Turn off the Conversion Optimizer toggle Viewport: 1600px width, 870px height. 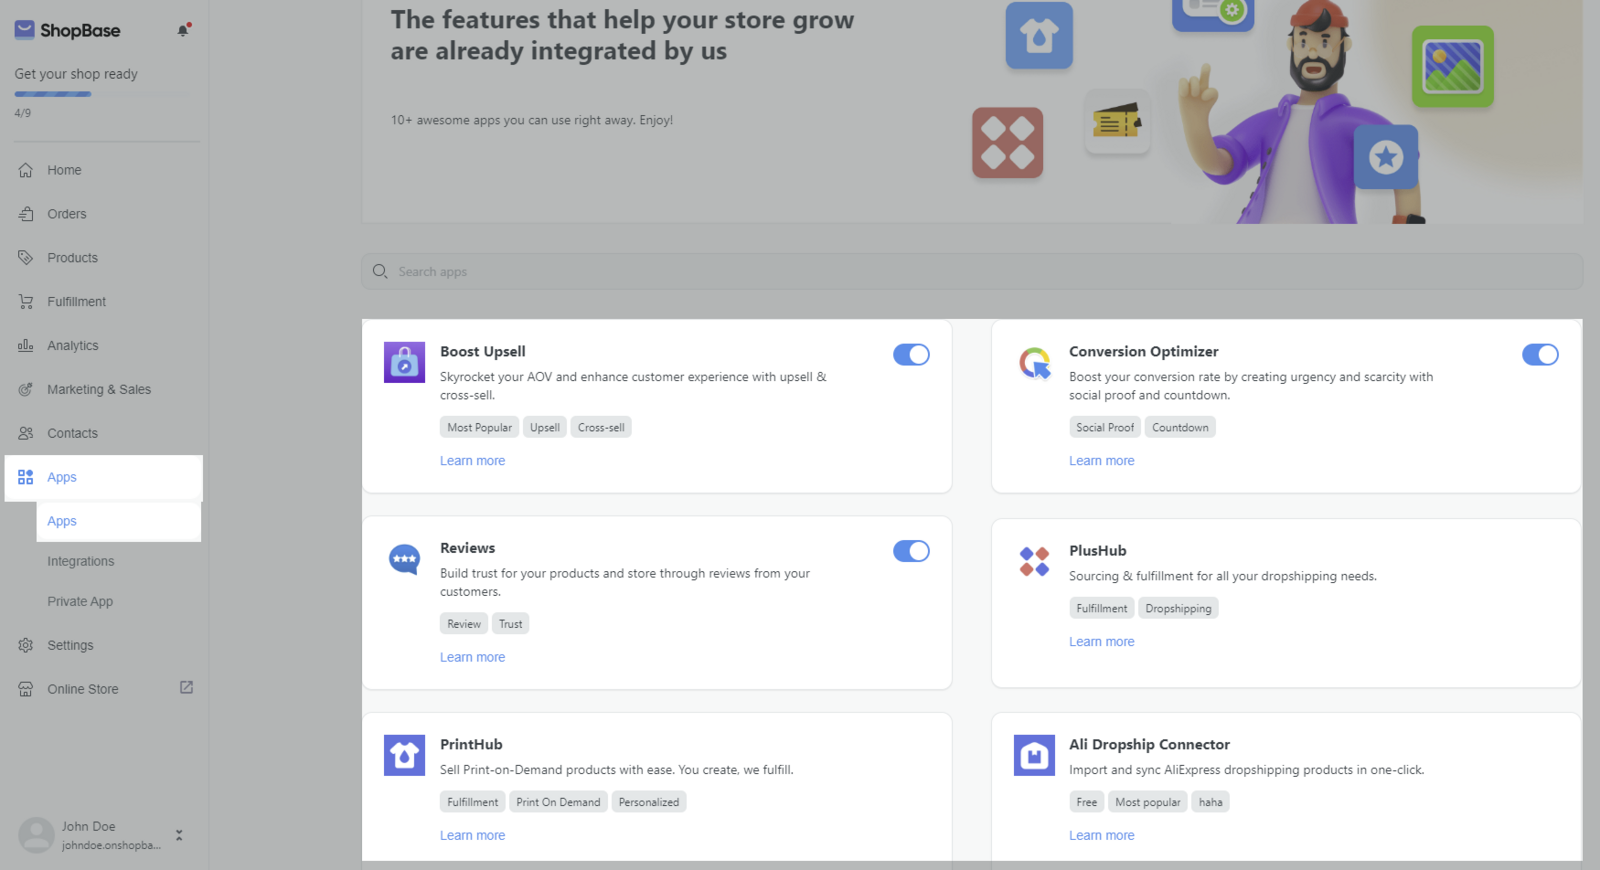(1540, 355)
